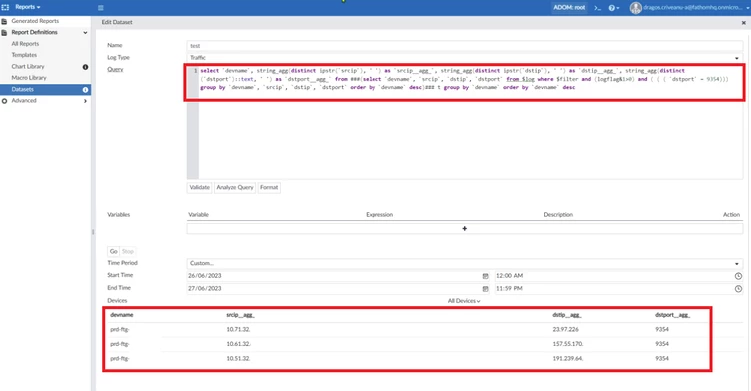Click the Start Time calendar icon

coord(485,276)
